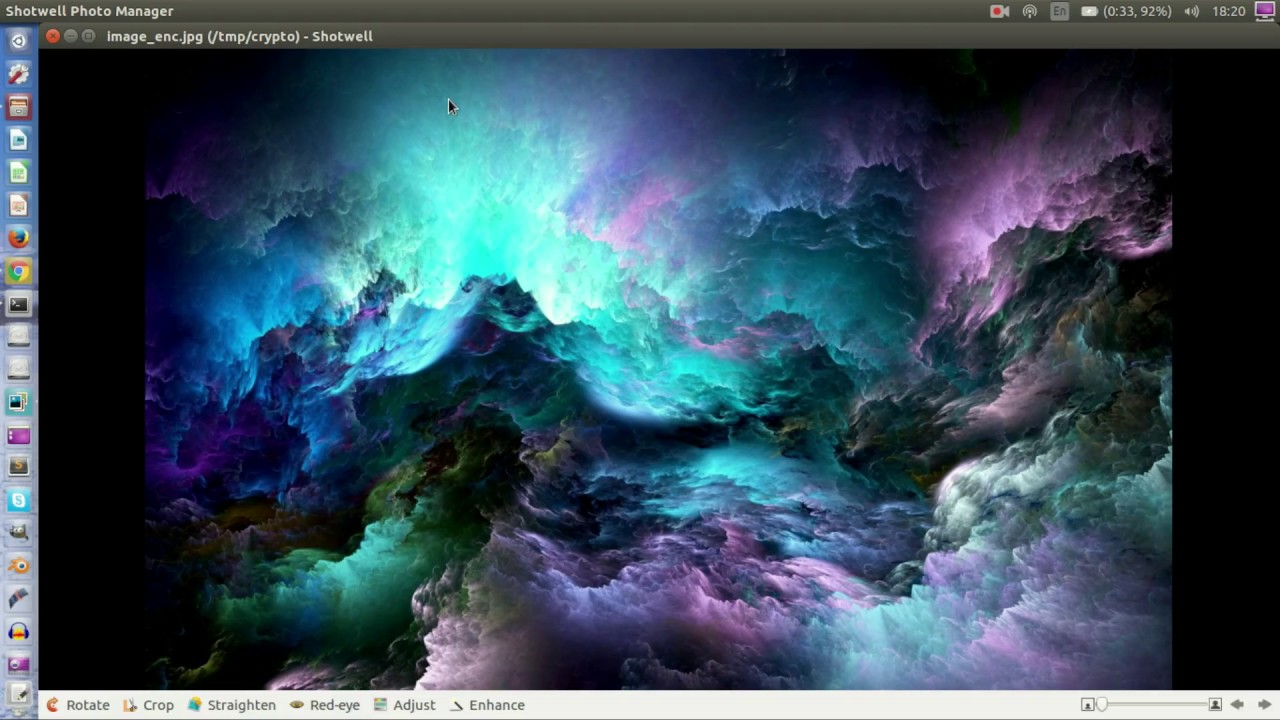Open the battery indicator menu

1125,11
